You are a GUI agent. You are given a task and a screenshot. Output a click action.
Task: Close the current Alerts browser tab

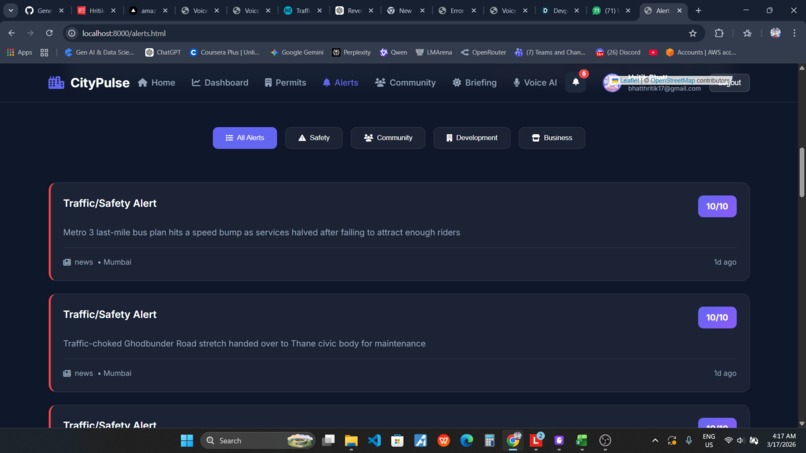[x=679, y=10]
